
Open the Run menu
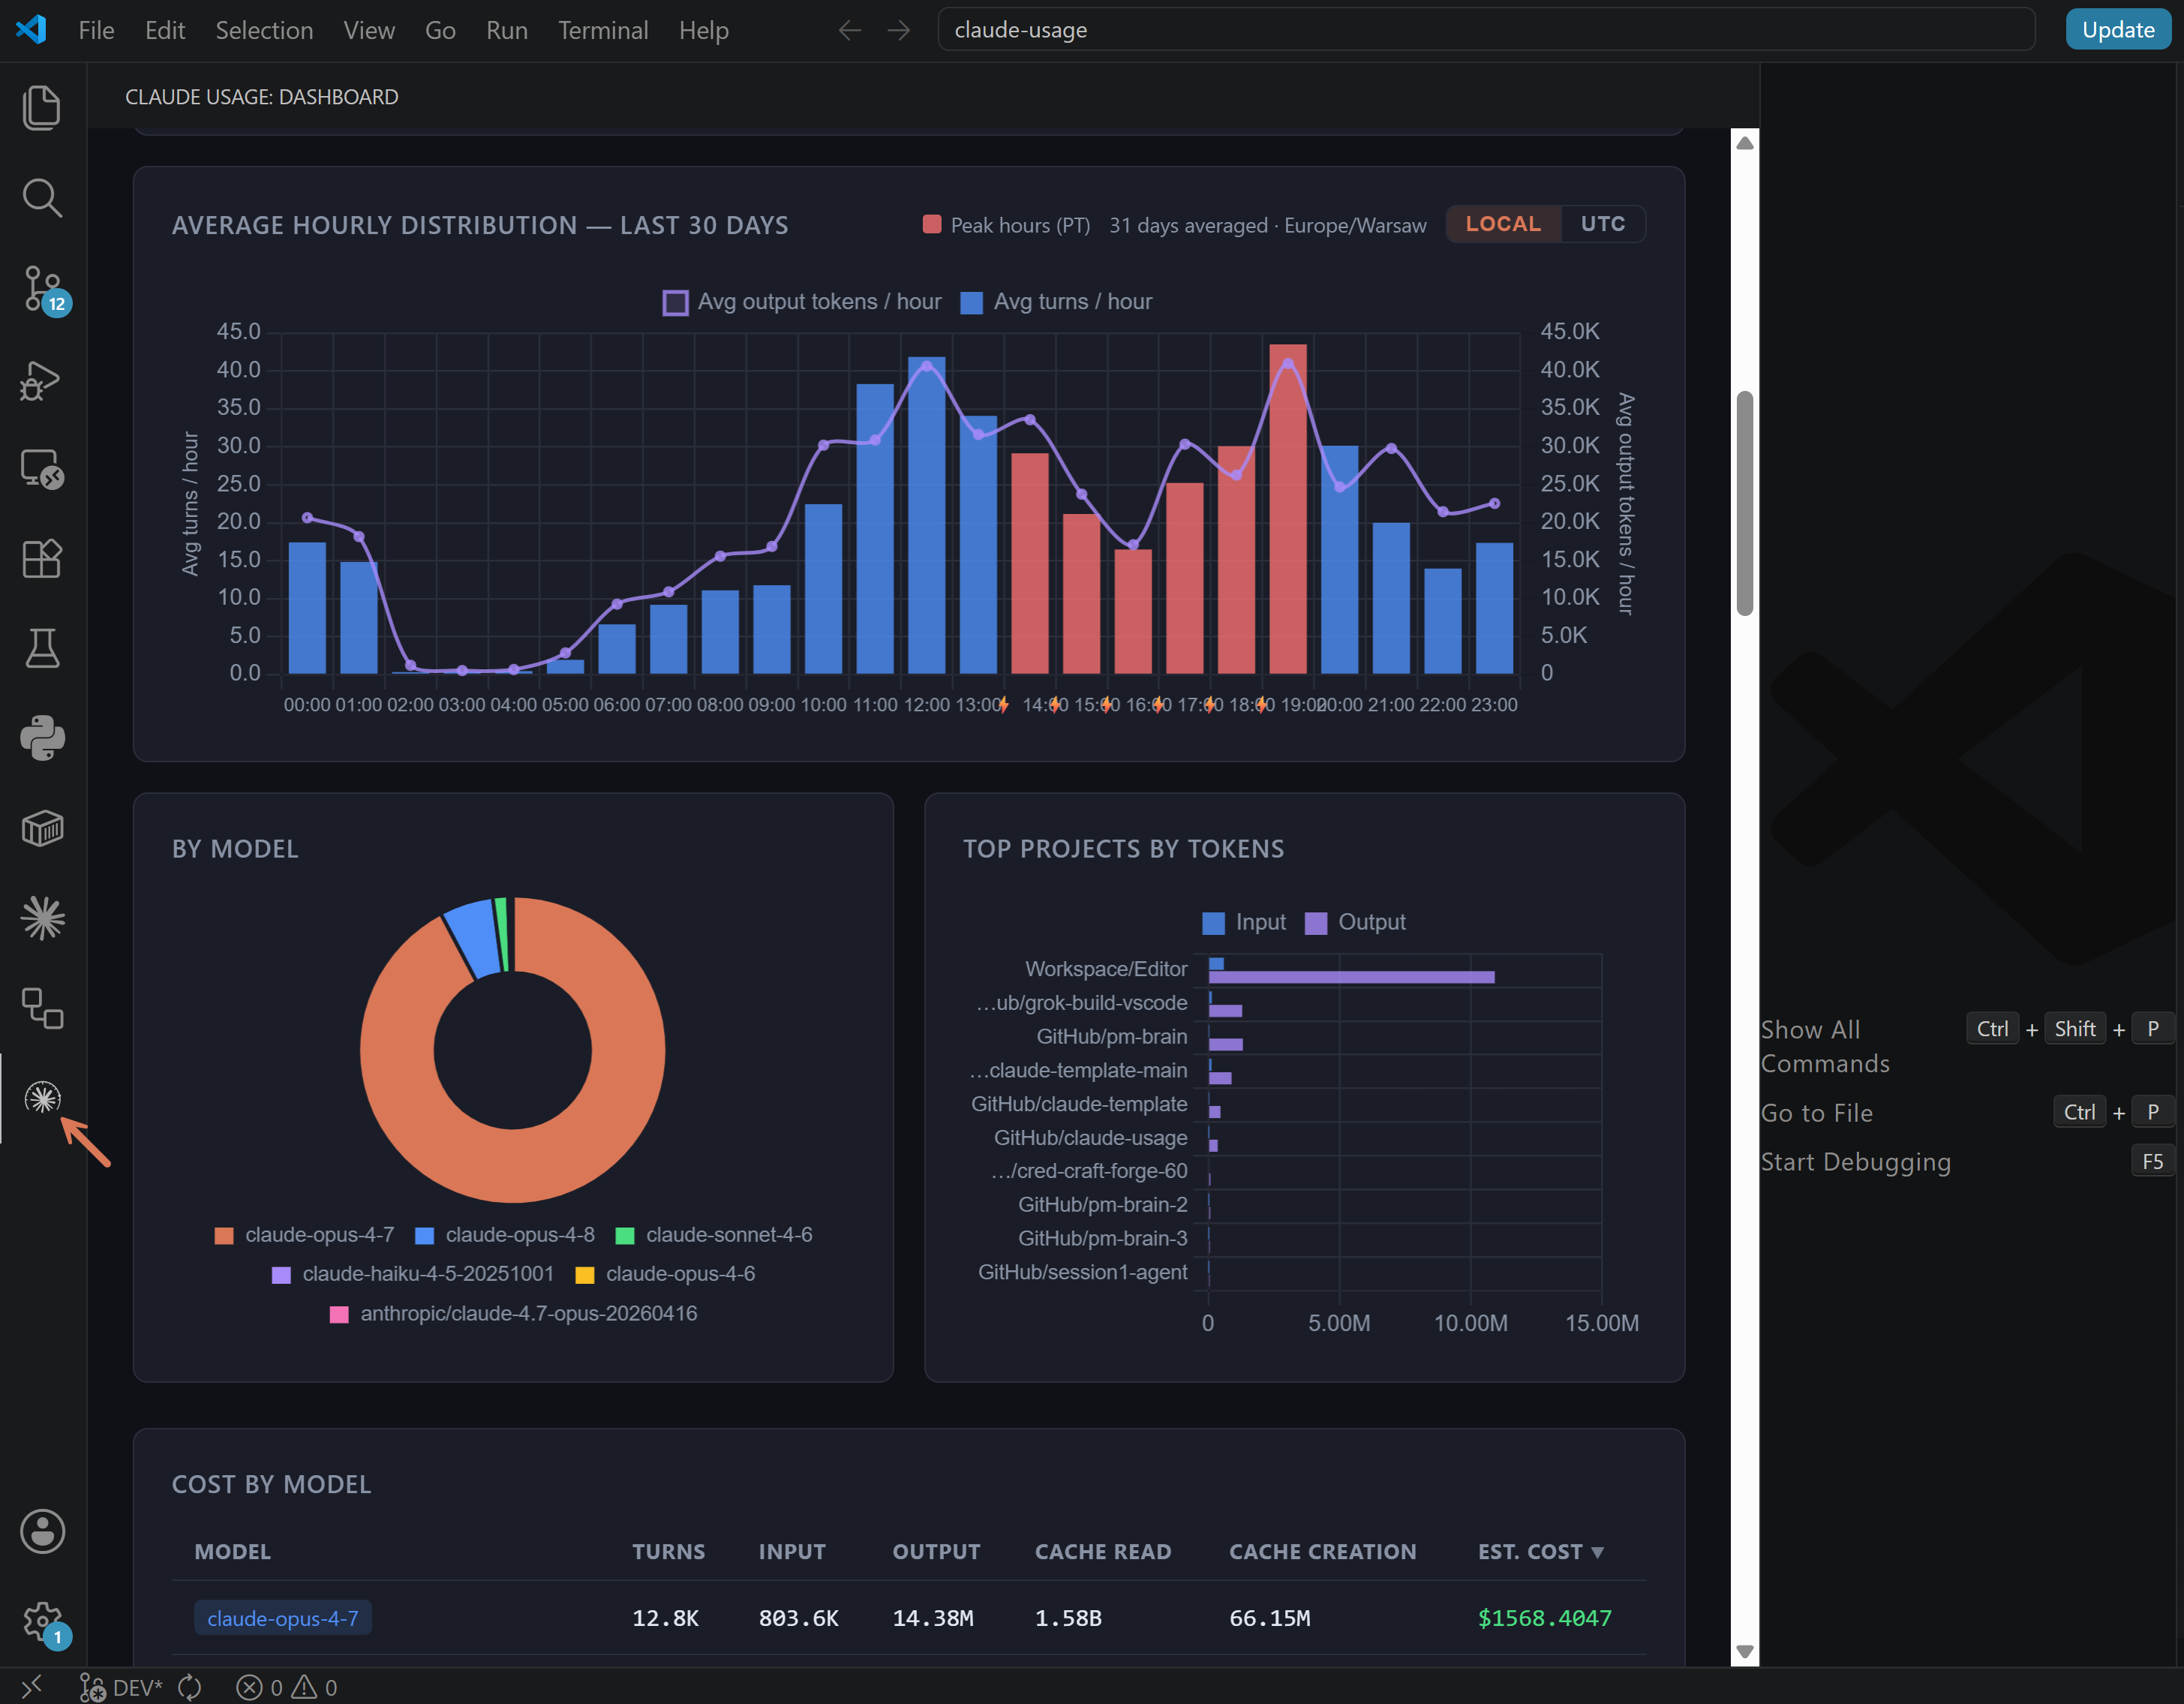[507, 30]
